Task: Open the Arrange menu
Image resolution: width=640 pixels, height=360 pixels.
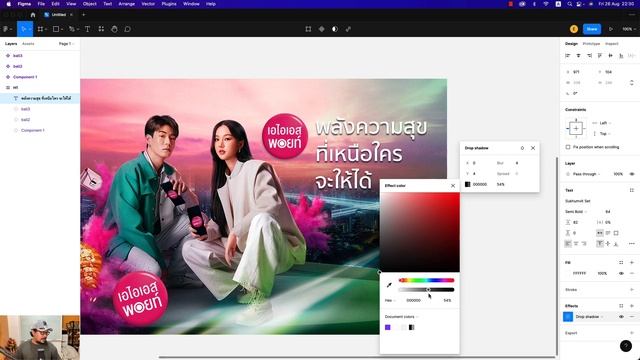Action: [x=127, y=4]
